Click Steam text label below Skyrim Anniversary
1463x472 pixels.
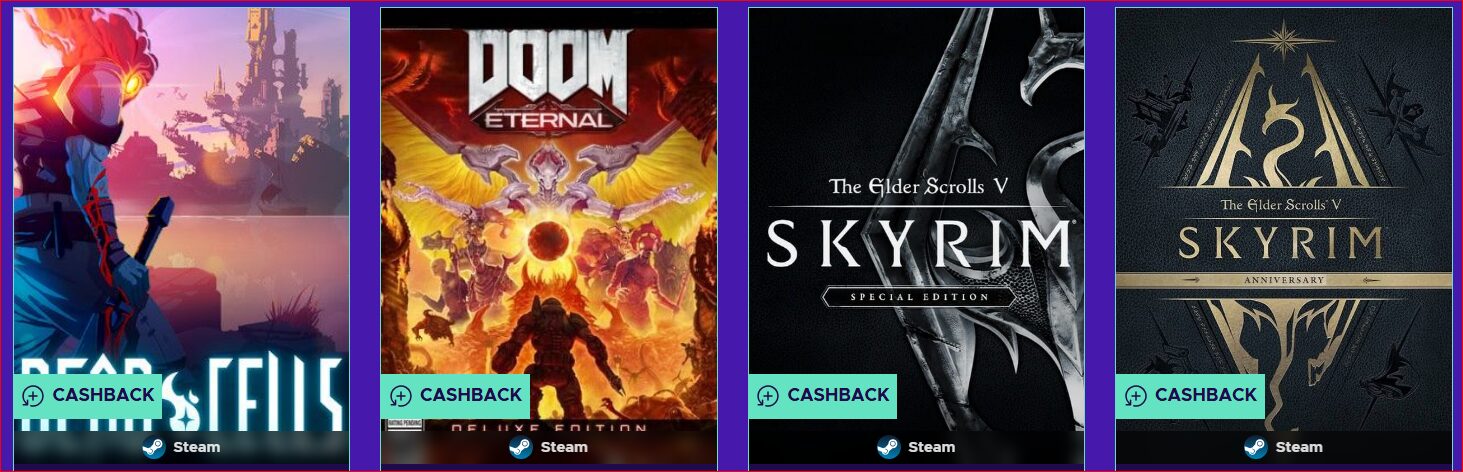coord(1299,447)
